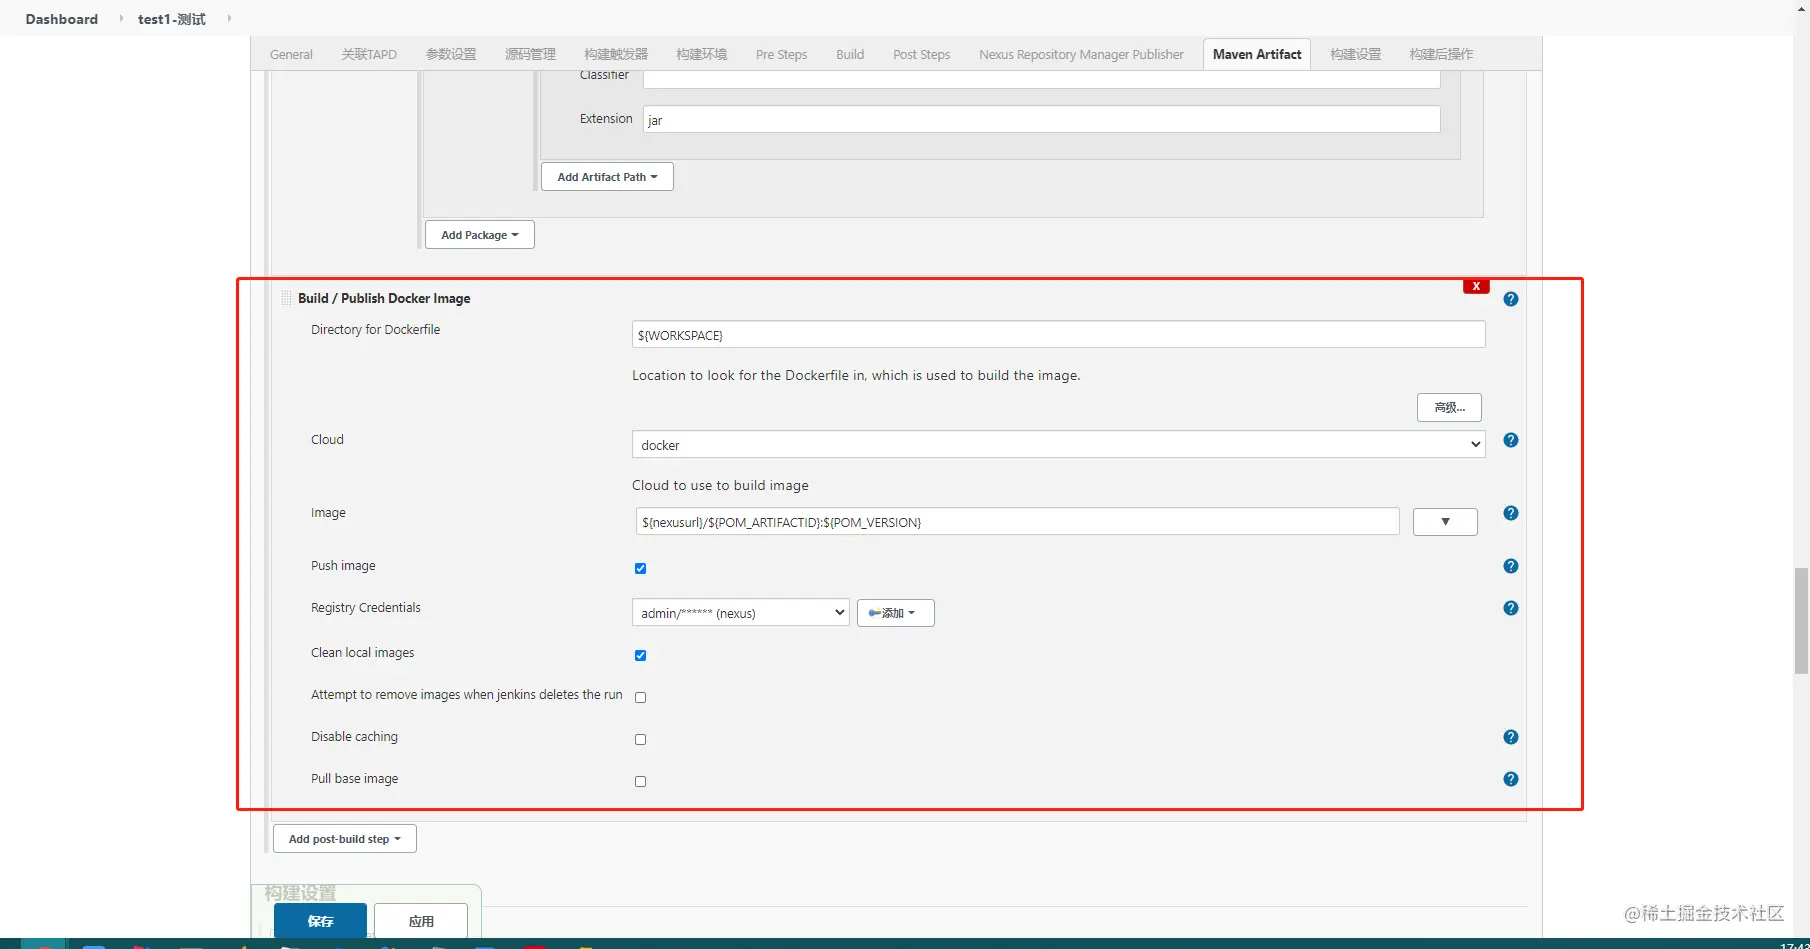This screenshot has width=1810, height=949.
Task: Switch to Nexus Repository Manager Publisher tab
Action: pos(1081,54)
